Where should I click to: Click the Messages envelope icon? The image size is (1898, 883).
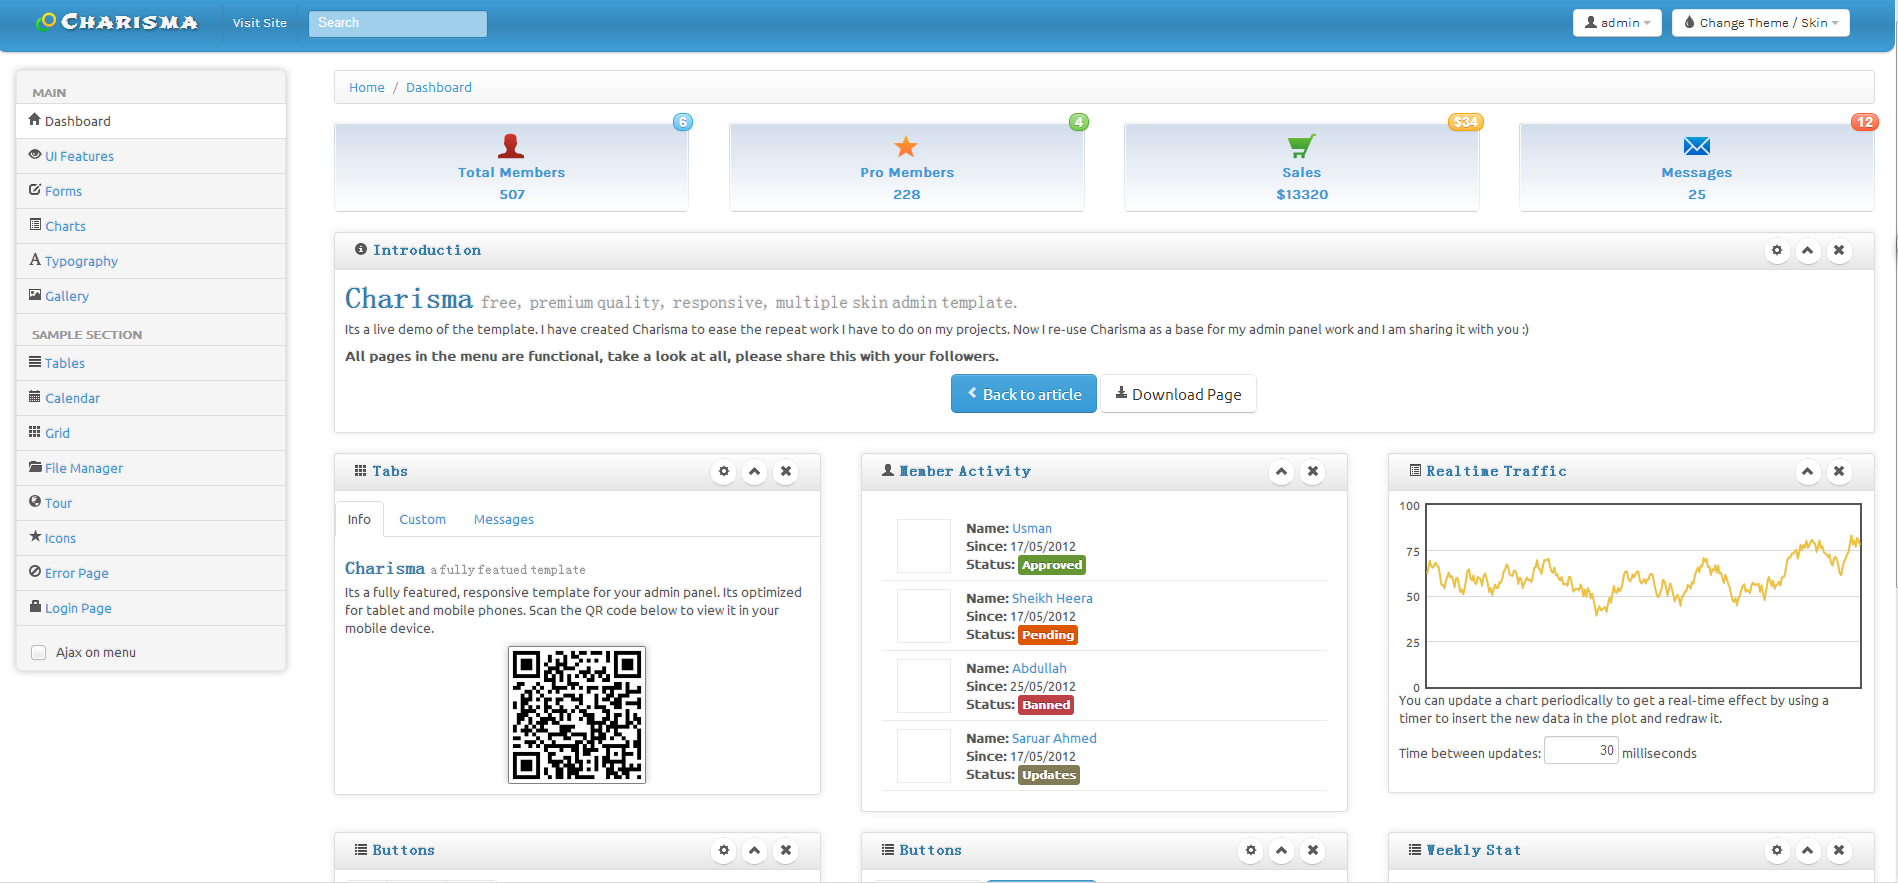coord(1697,146)
